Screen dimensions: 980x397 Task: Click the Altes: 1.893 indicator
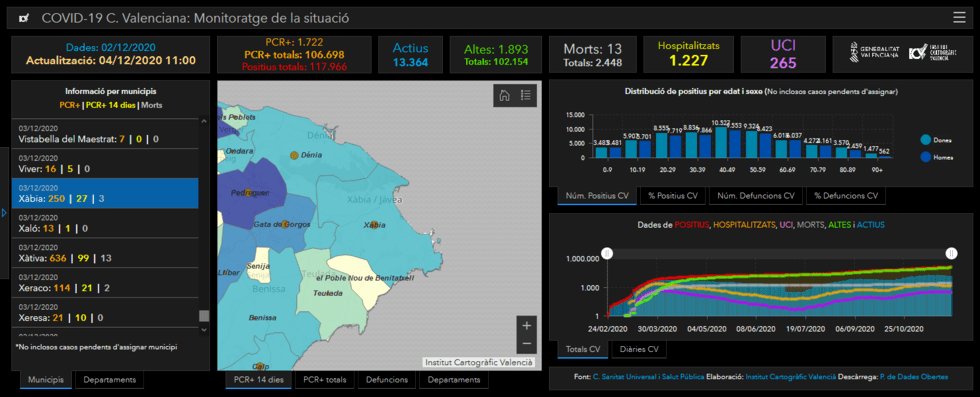coord(496,54)
